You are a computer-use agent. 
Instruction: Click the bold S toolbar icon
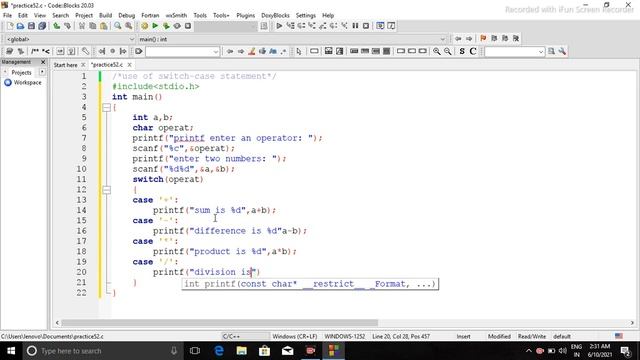pyautogui.click(x=462, y=51)
